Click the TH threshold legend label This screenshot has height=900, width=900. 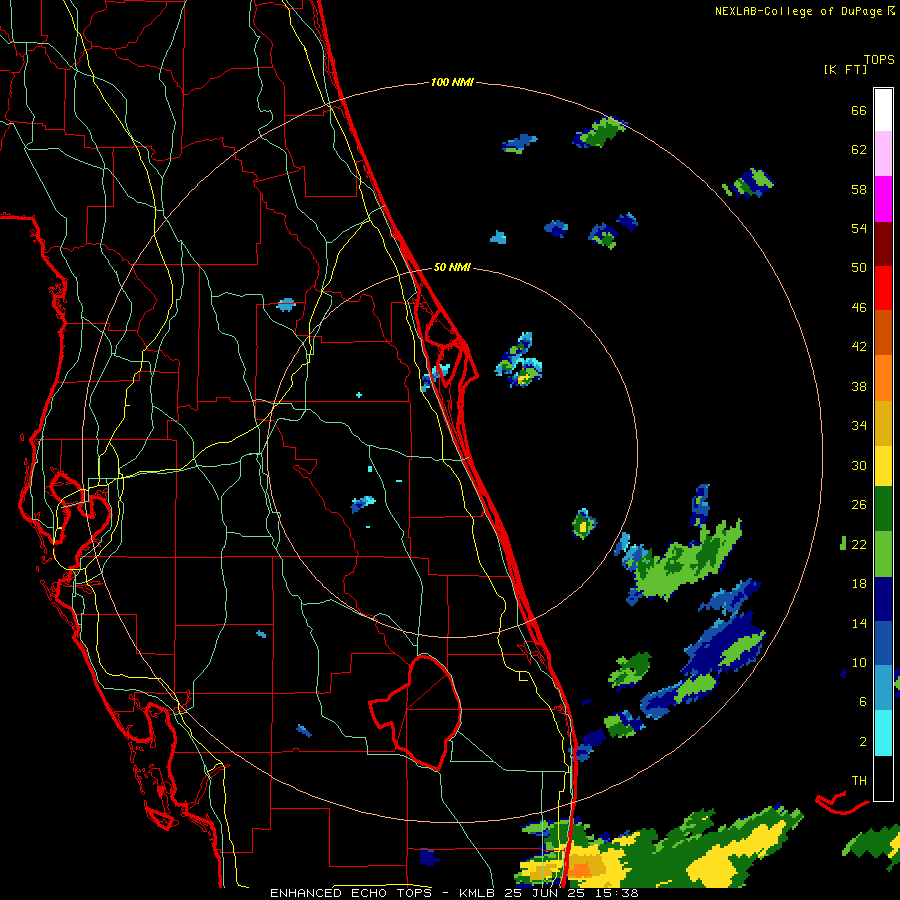(x=859, y=781)
